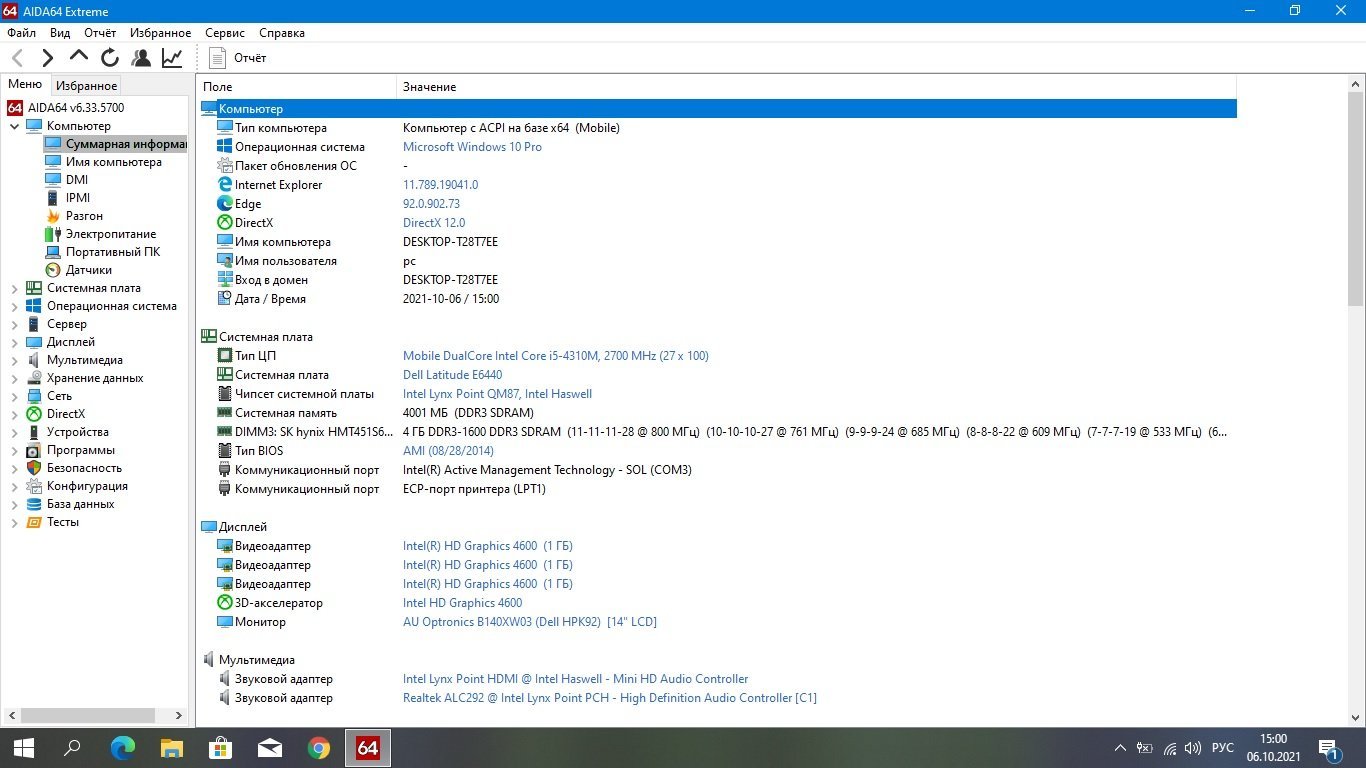Open the Windows Start menu
Image resolution: width=1366 pixels, height=768 pixels.
(x=24, y=748)
